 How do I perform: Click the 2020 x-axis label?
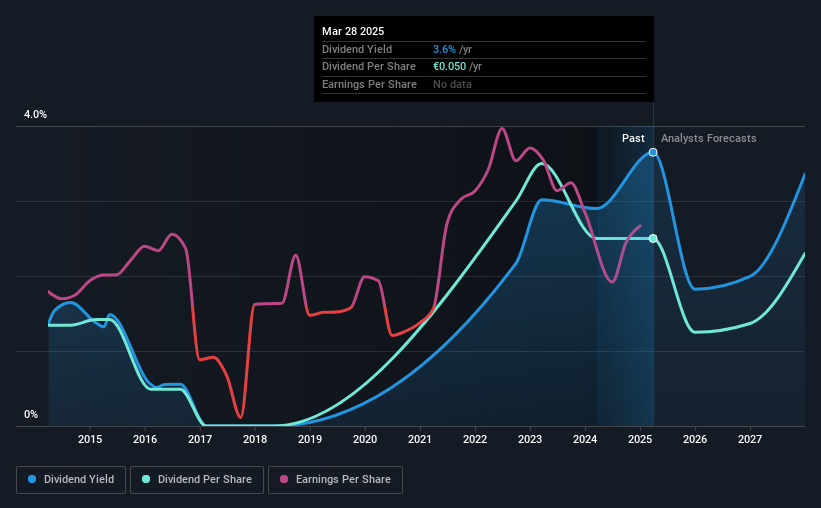[365, 439]
